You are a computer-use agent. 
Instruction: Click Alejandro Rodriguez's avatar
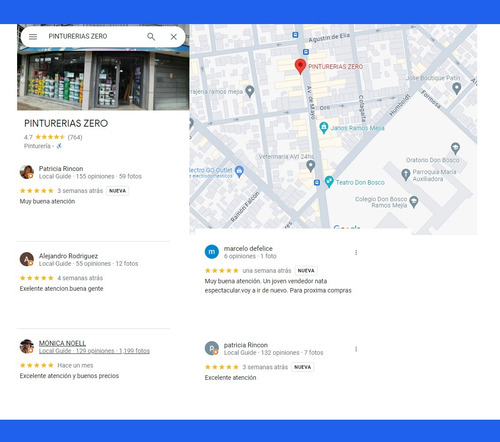[27, 259]
